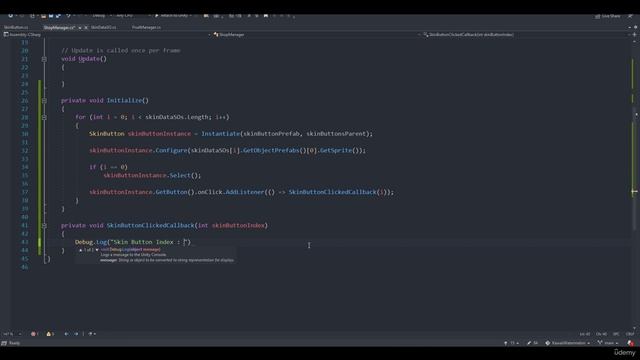Click the yellow warning count indicator
The image size is (640, 360).
(x=50, y=334)
